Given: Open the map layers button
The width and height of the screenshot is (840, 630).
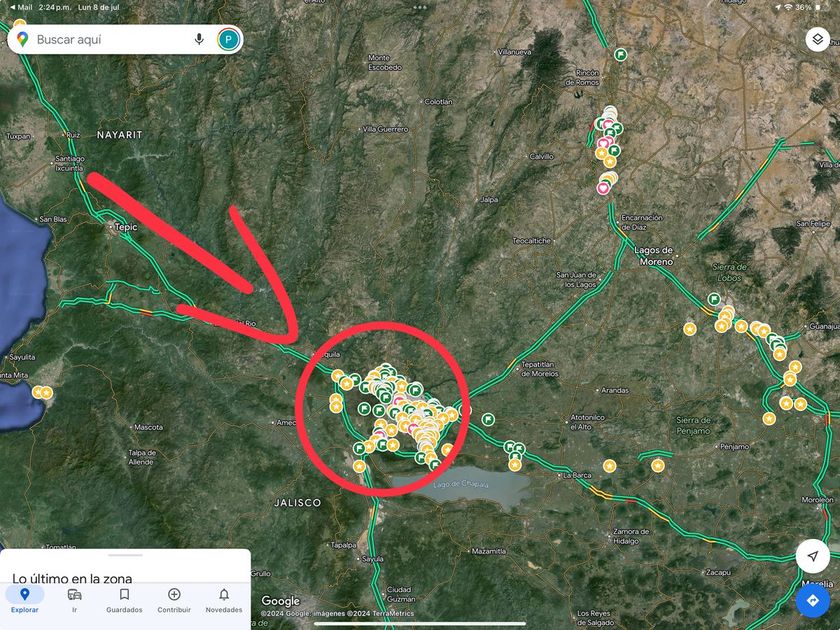Looking at the screenshot, I should [x=818, y=39].
